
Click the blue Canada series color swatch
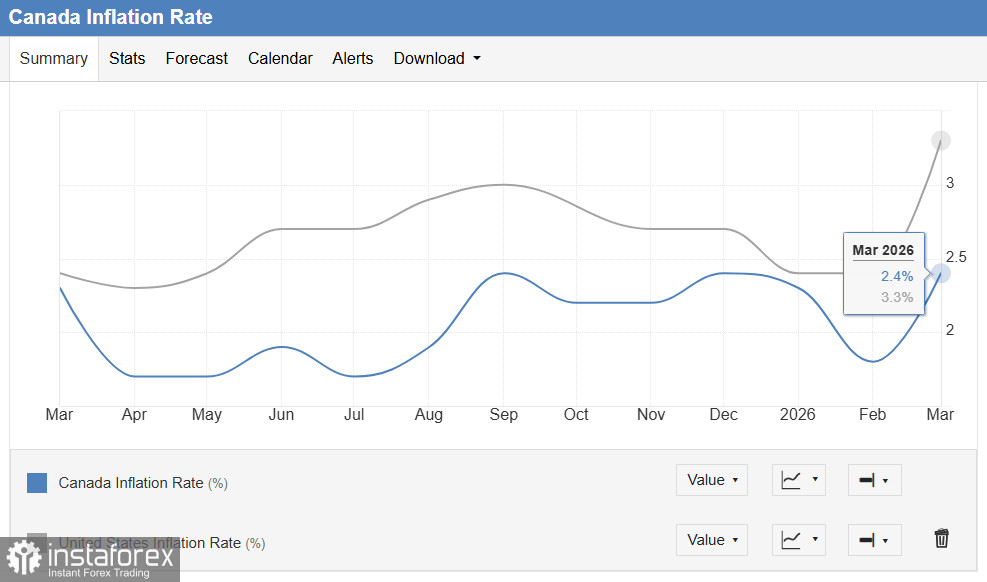point(37,483)
